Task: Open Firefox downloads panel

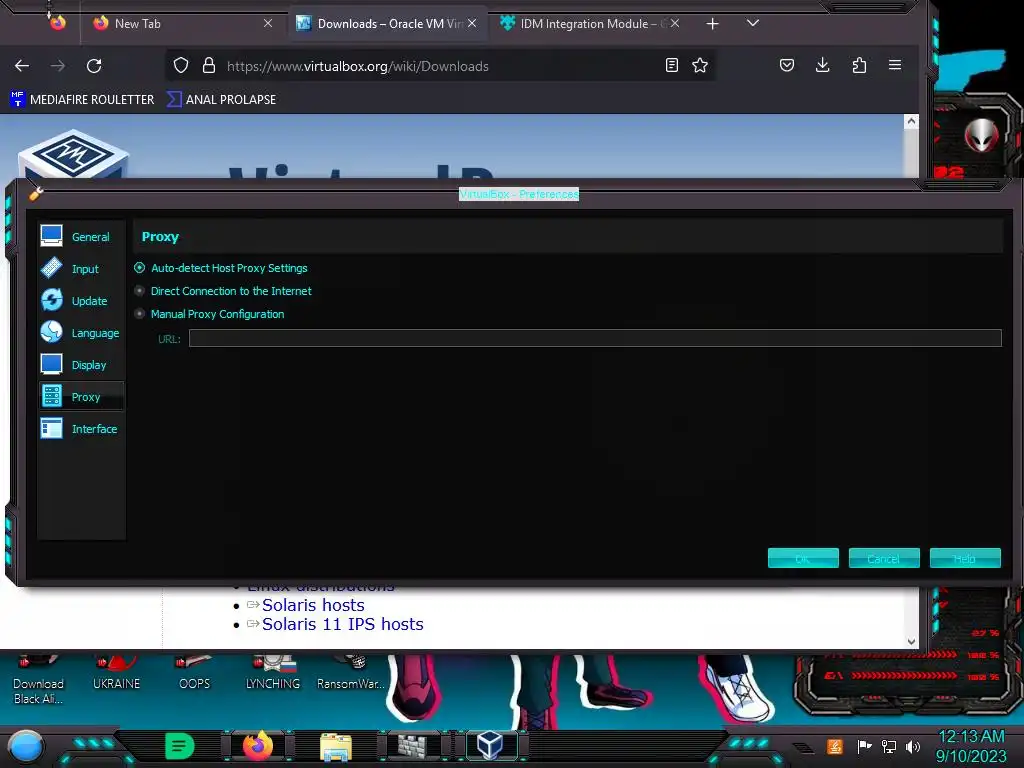Action: [823, 65]
